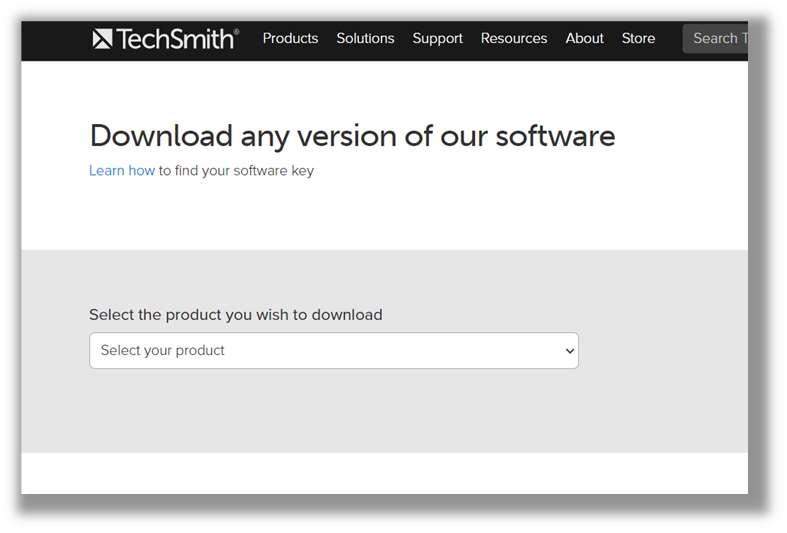
Task: Click the 'to find your software key' text
Action: (236, 171)
